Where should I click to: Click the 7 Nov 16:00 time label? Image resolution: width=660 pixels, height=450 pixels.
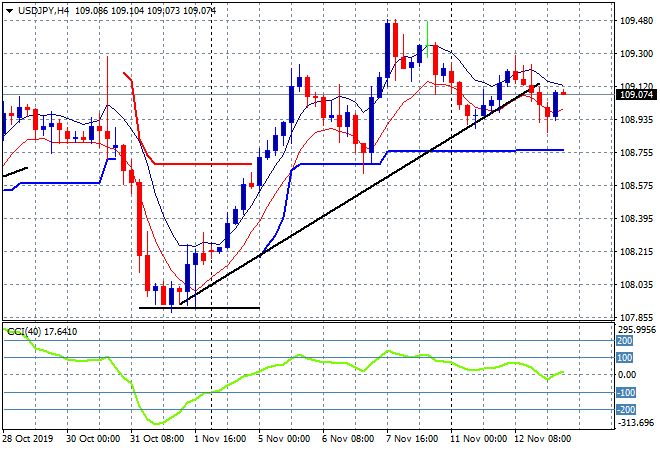412,439
